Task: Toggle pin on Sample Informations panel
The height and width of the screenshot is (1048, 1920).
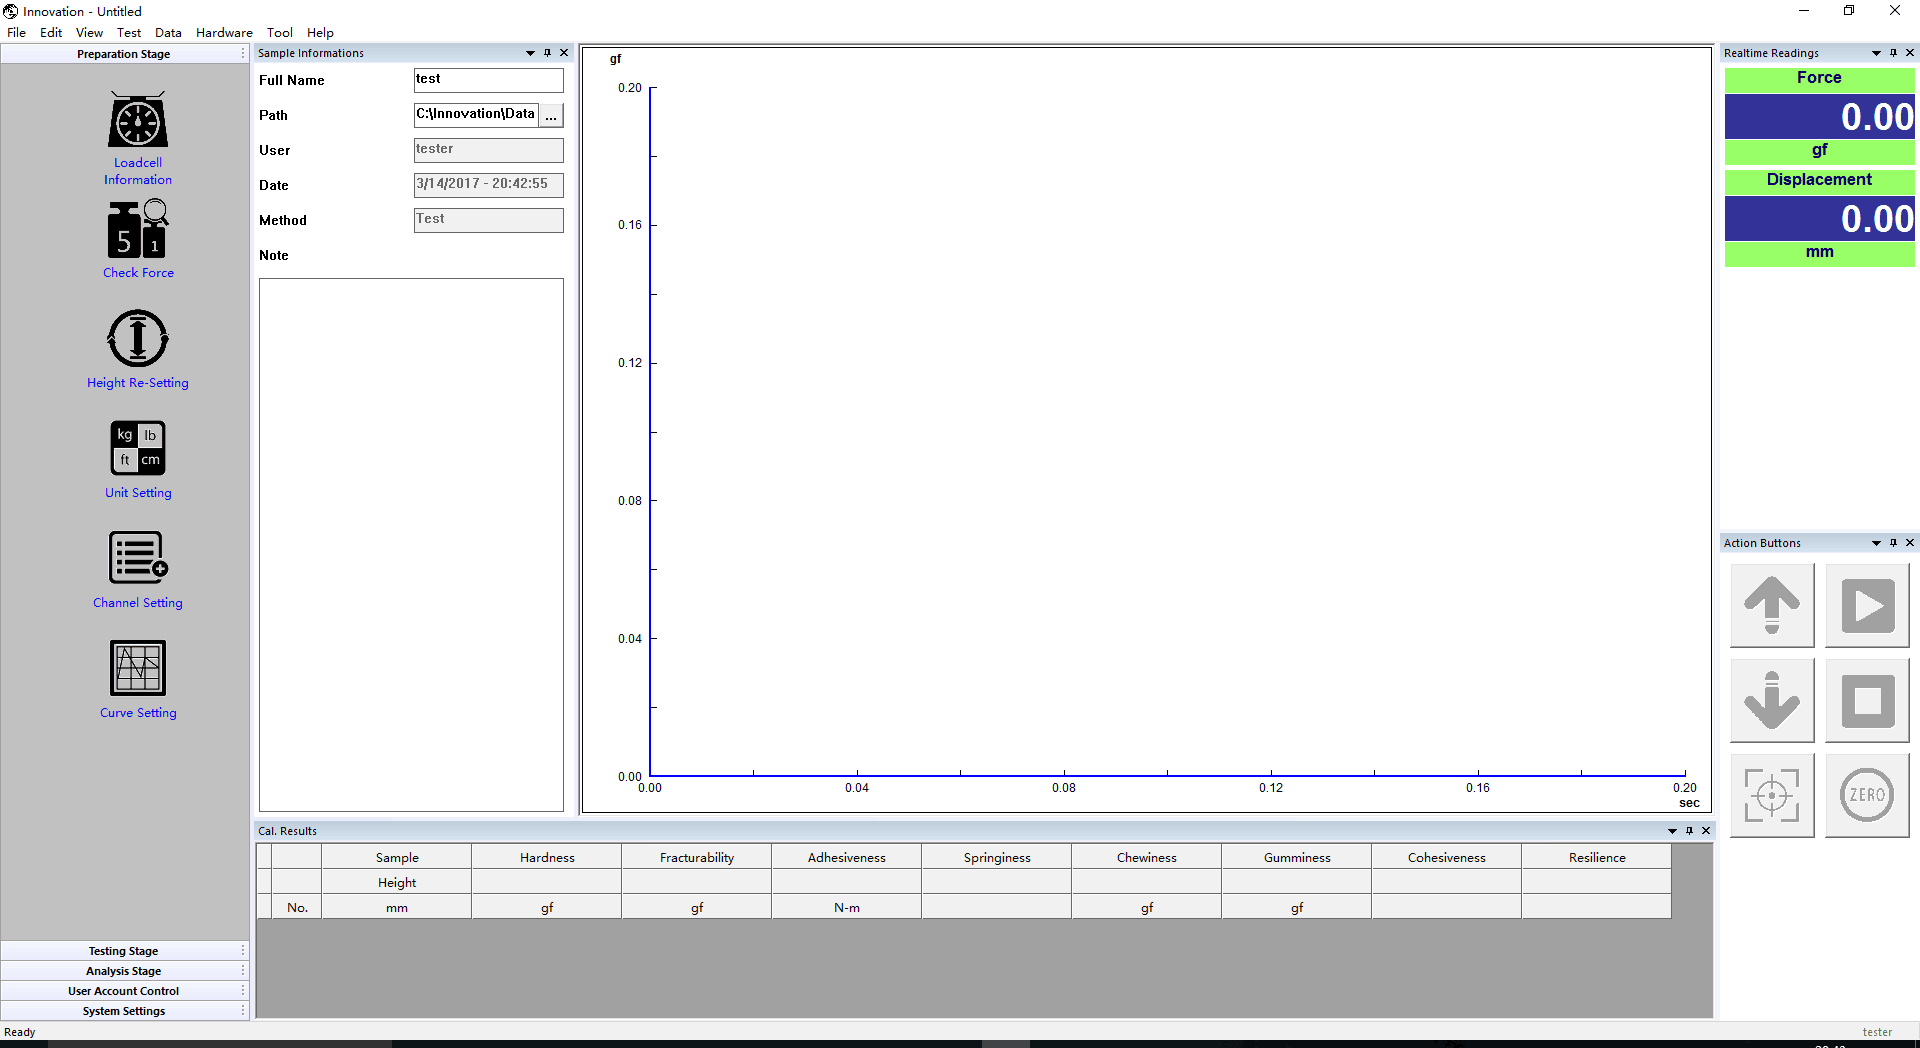Action: click(x=547, y=53)
